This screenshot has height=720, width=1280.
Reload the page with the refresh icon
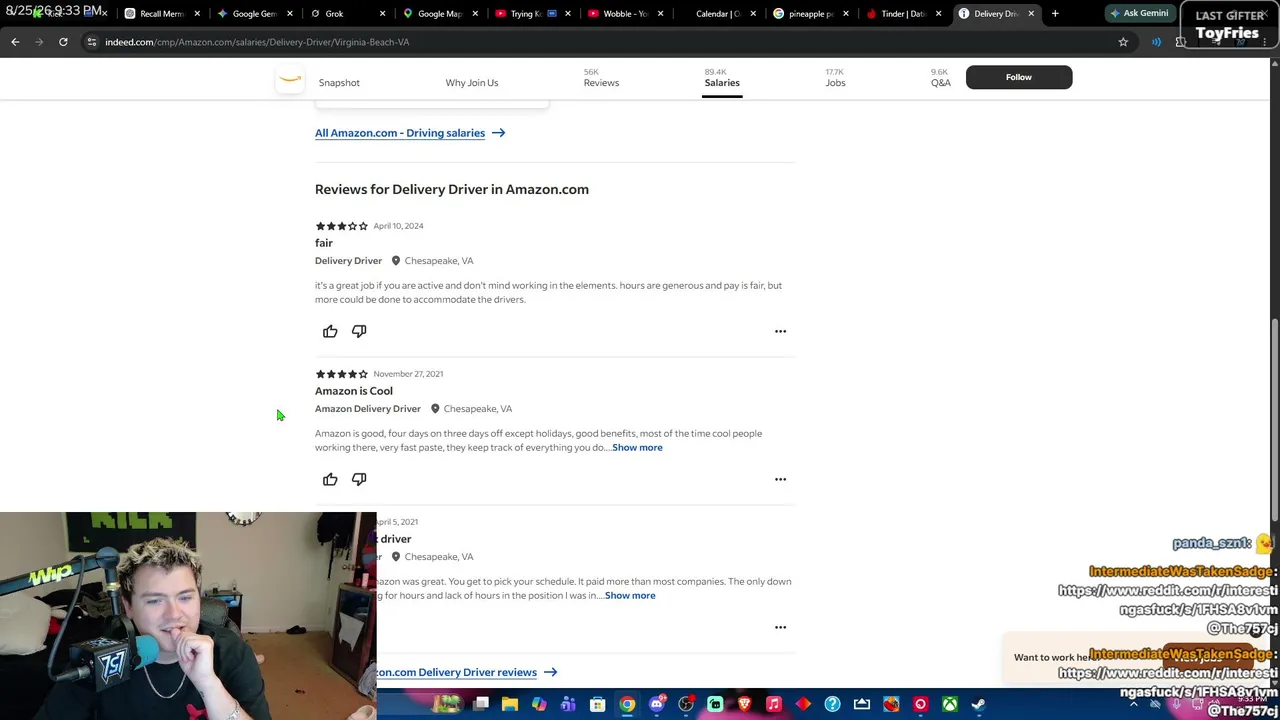click(x=63, y=42)
